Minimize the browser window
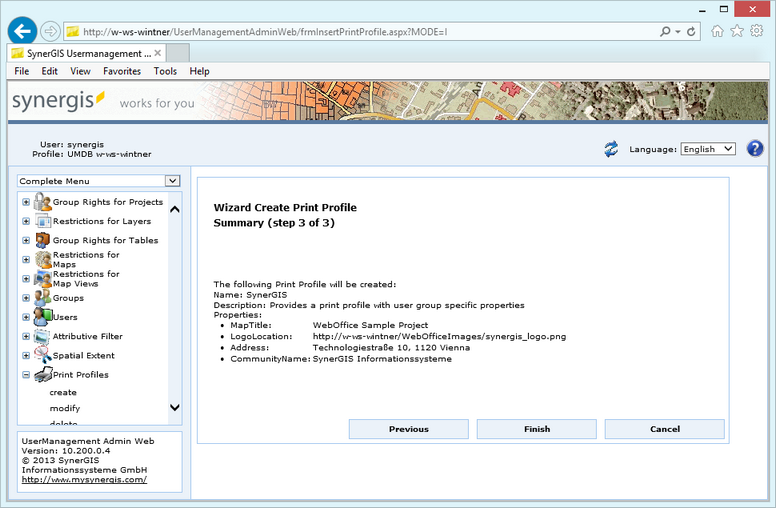Viewport: 776px width, 508px height. (x=702, y=9)
